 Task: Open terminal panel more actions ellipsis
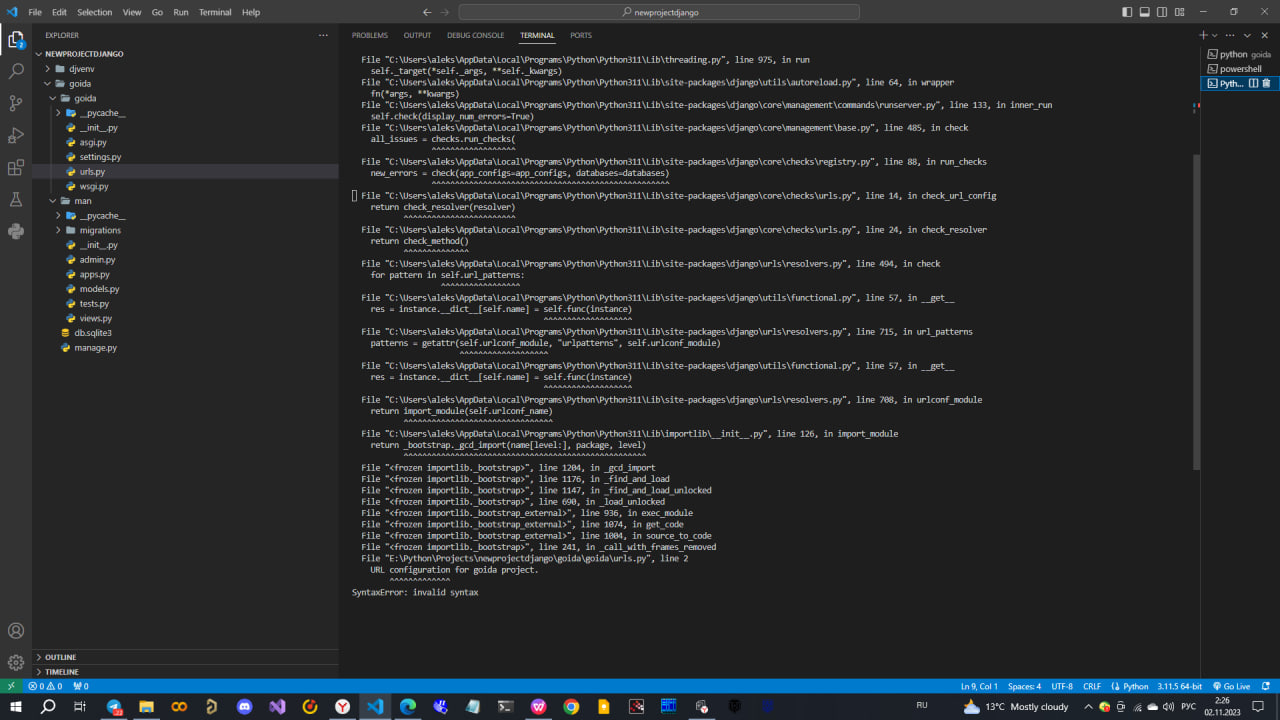1232,35
